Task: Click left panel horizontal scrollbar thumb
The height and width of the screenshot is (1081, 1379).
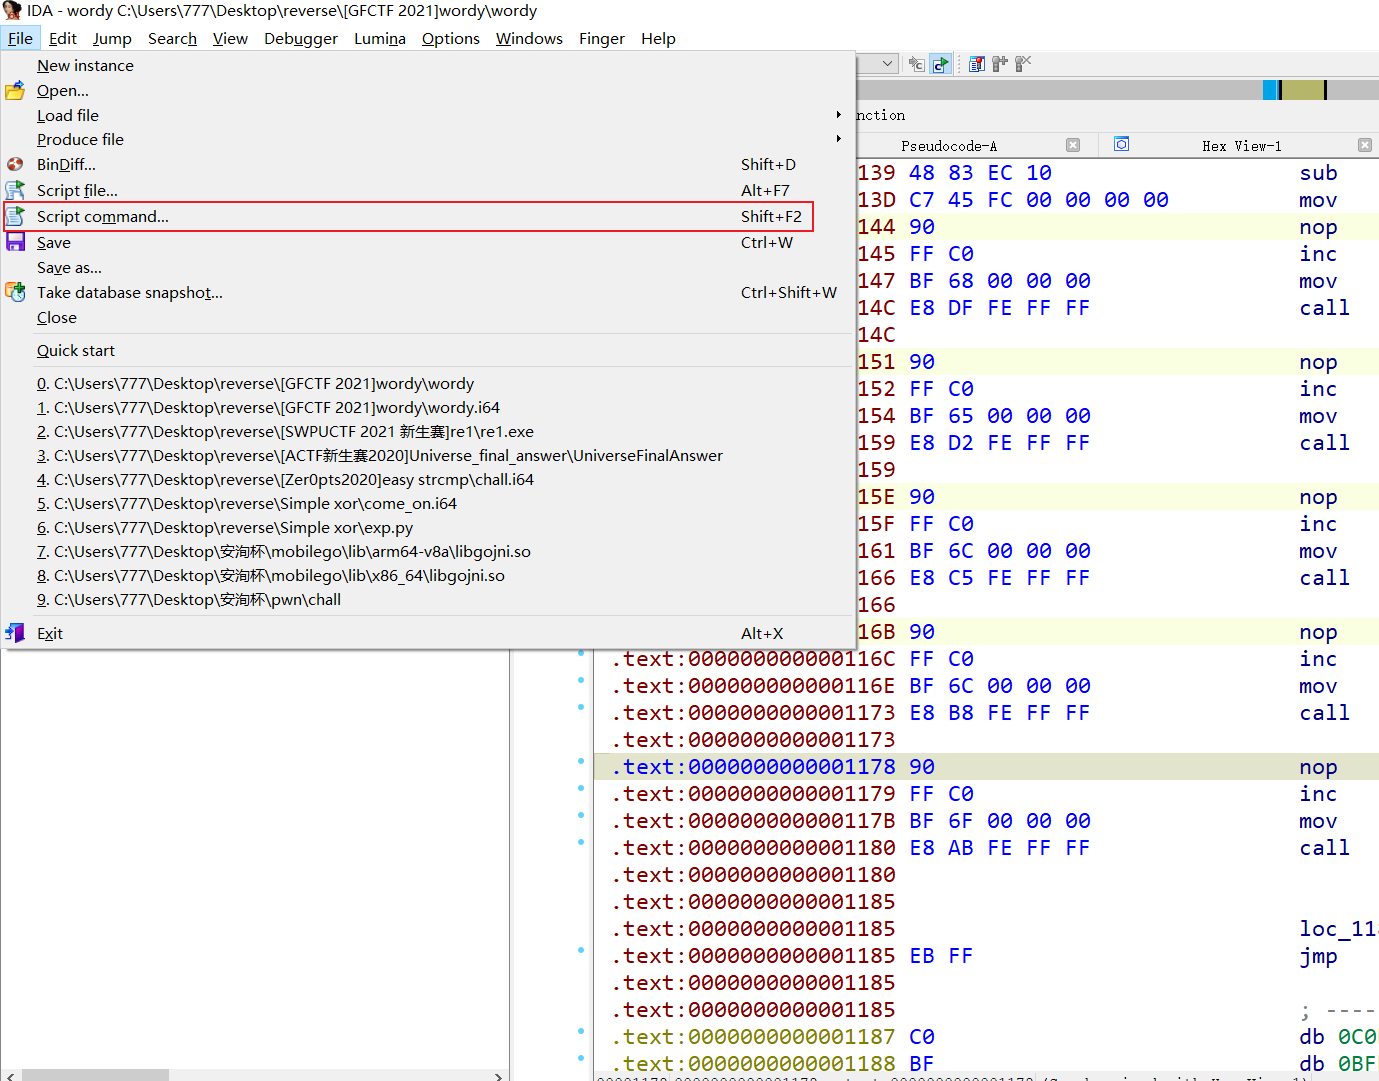Action: (95, 1075)
